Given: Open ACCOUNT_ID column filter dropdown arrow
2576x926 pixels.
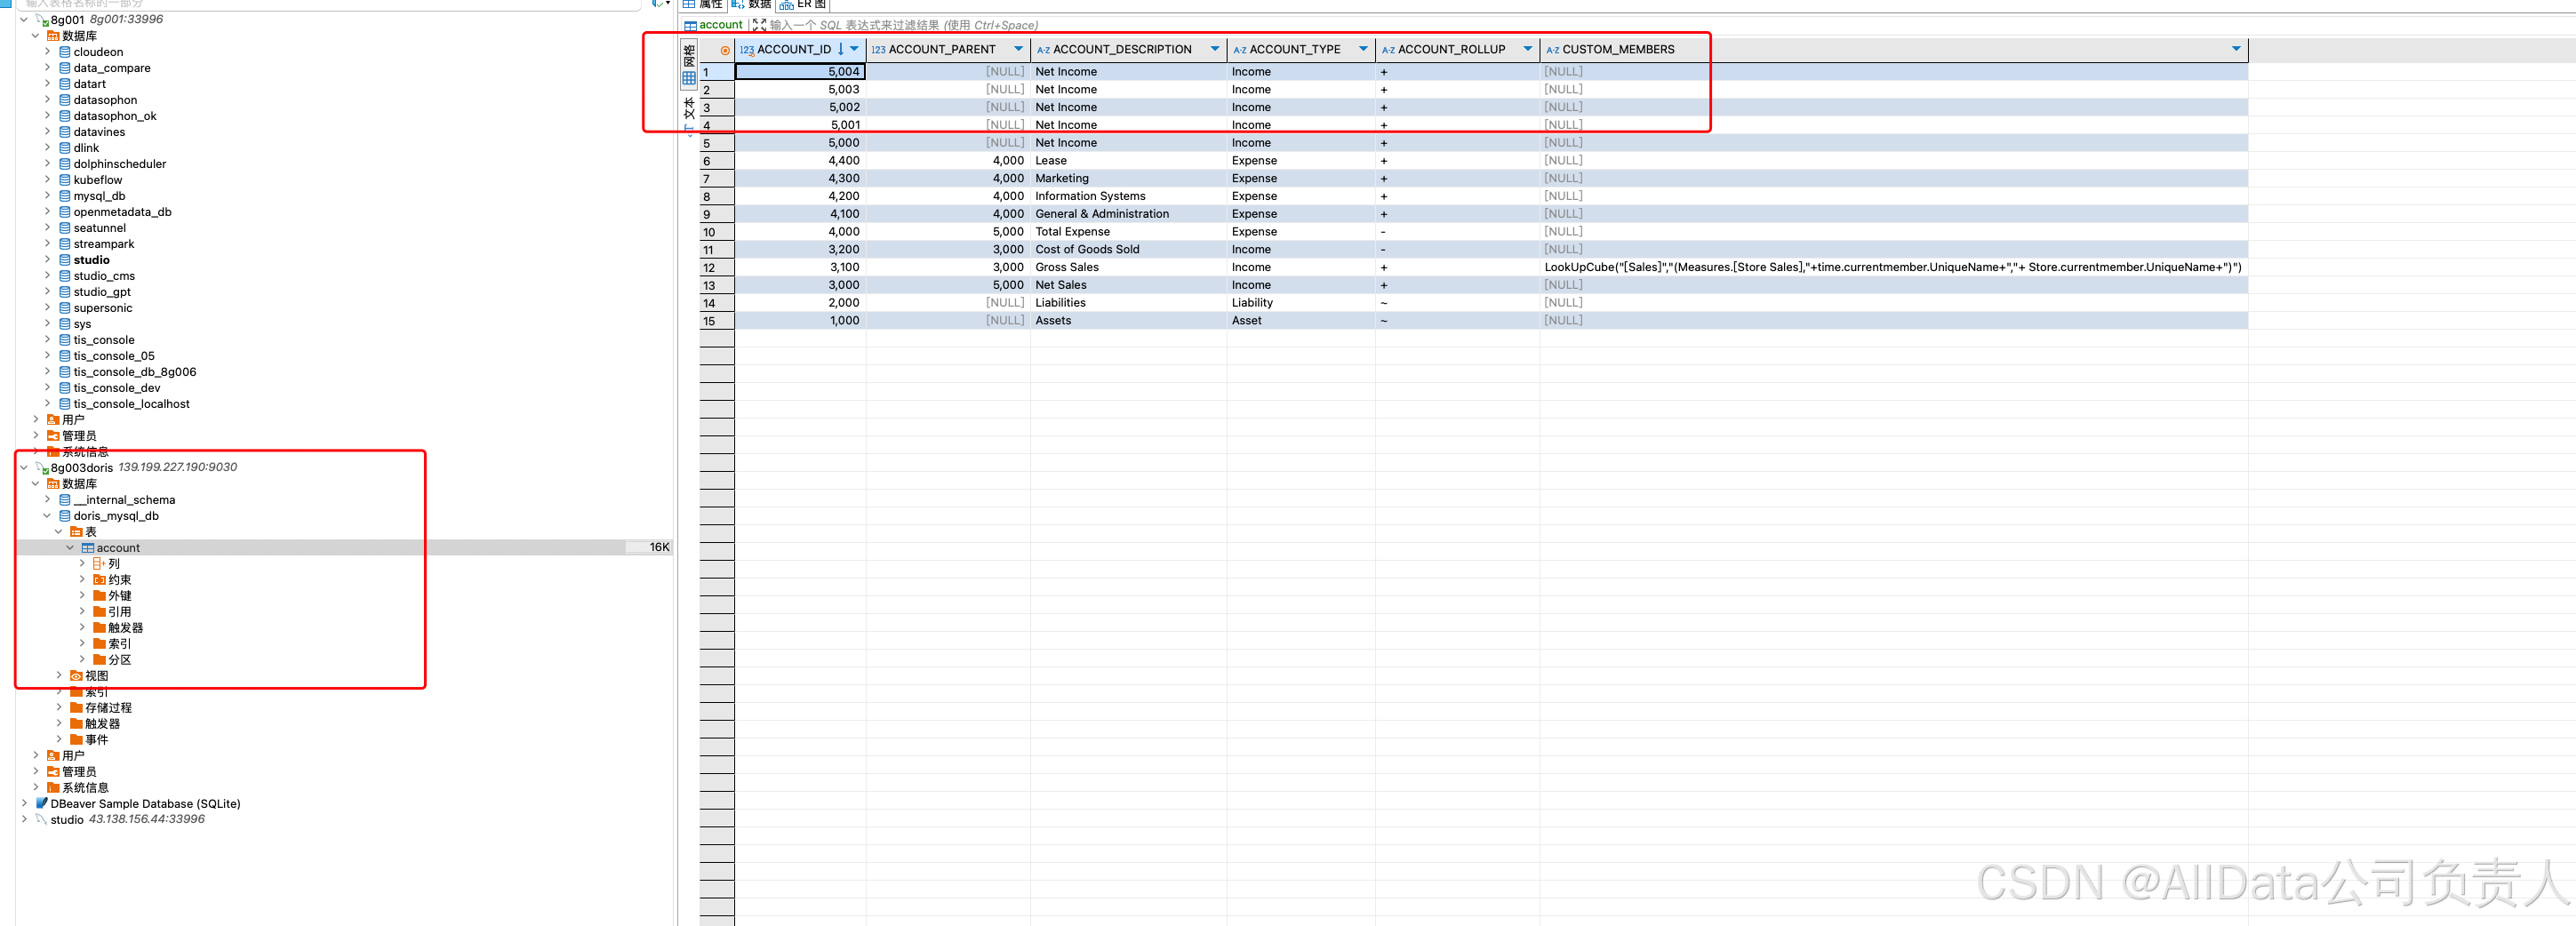Looking at the screenshot, I should (x=854, y=48).
